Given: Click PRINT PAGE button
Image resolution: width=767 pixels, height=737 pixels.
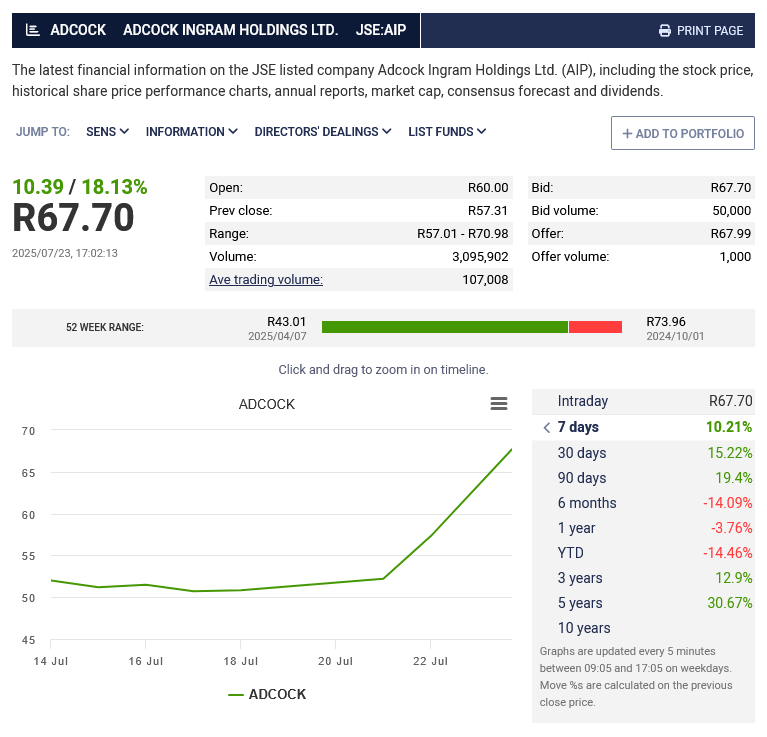Looking at the screenshot, I should click(x=700, y=31).
